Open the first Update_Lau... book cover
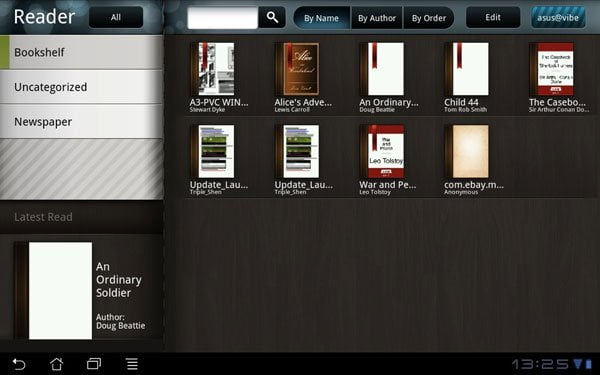The height and width of the screenshot is (375, 600). 212,152
